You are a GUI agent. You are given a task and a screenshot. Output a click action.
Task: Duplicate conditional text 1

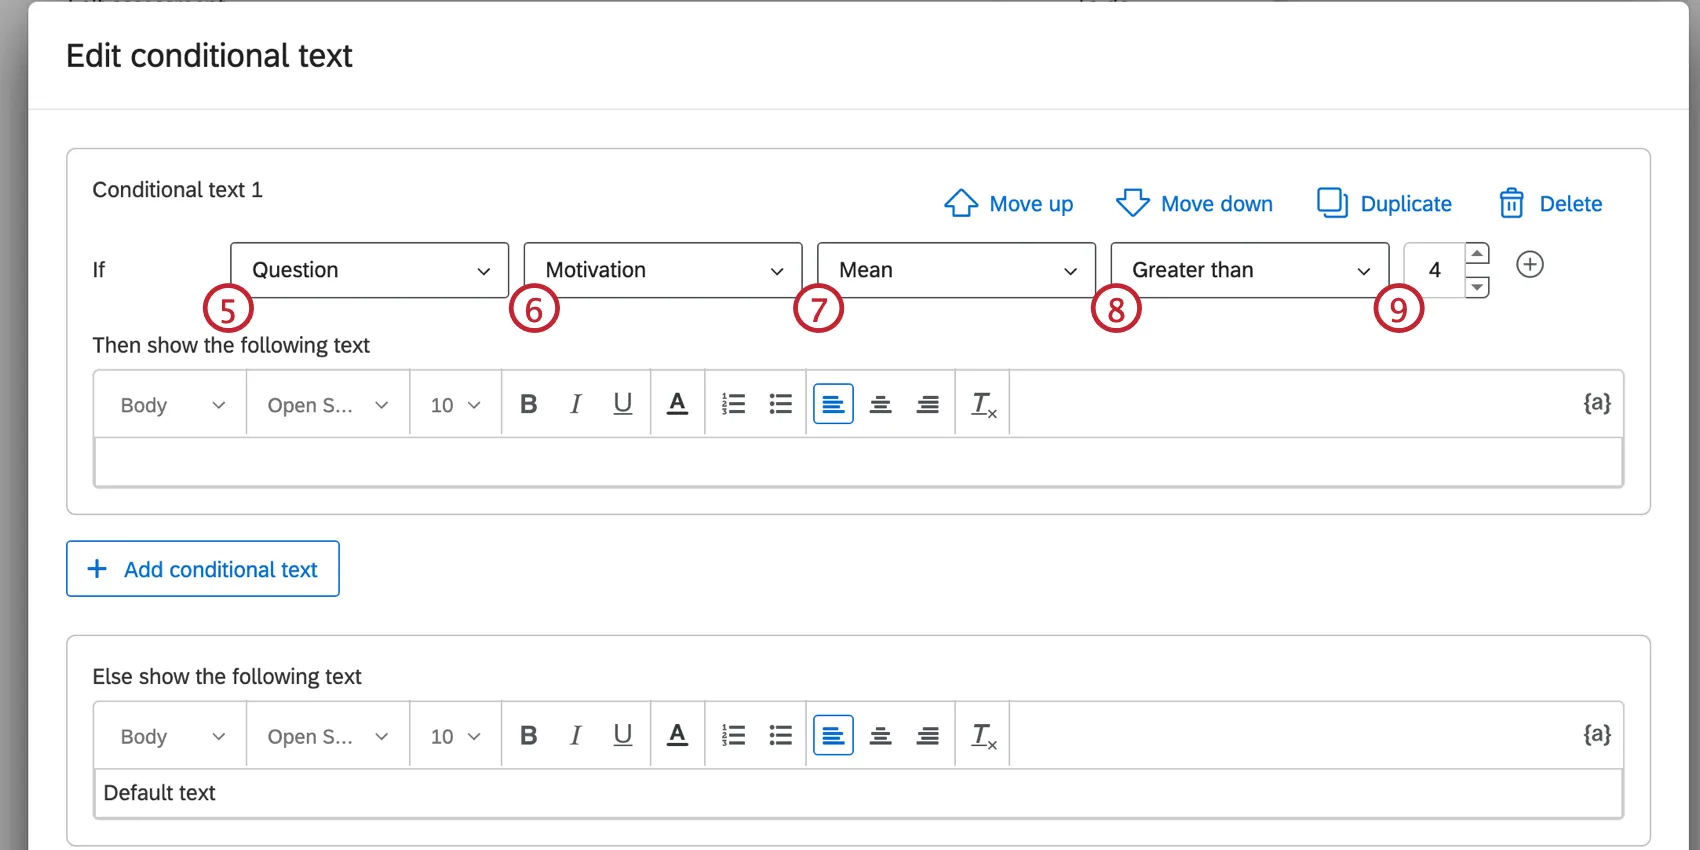[x=1384, y=204]
